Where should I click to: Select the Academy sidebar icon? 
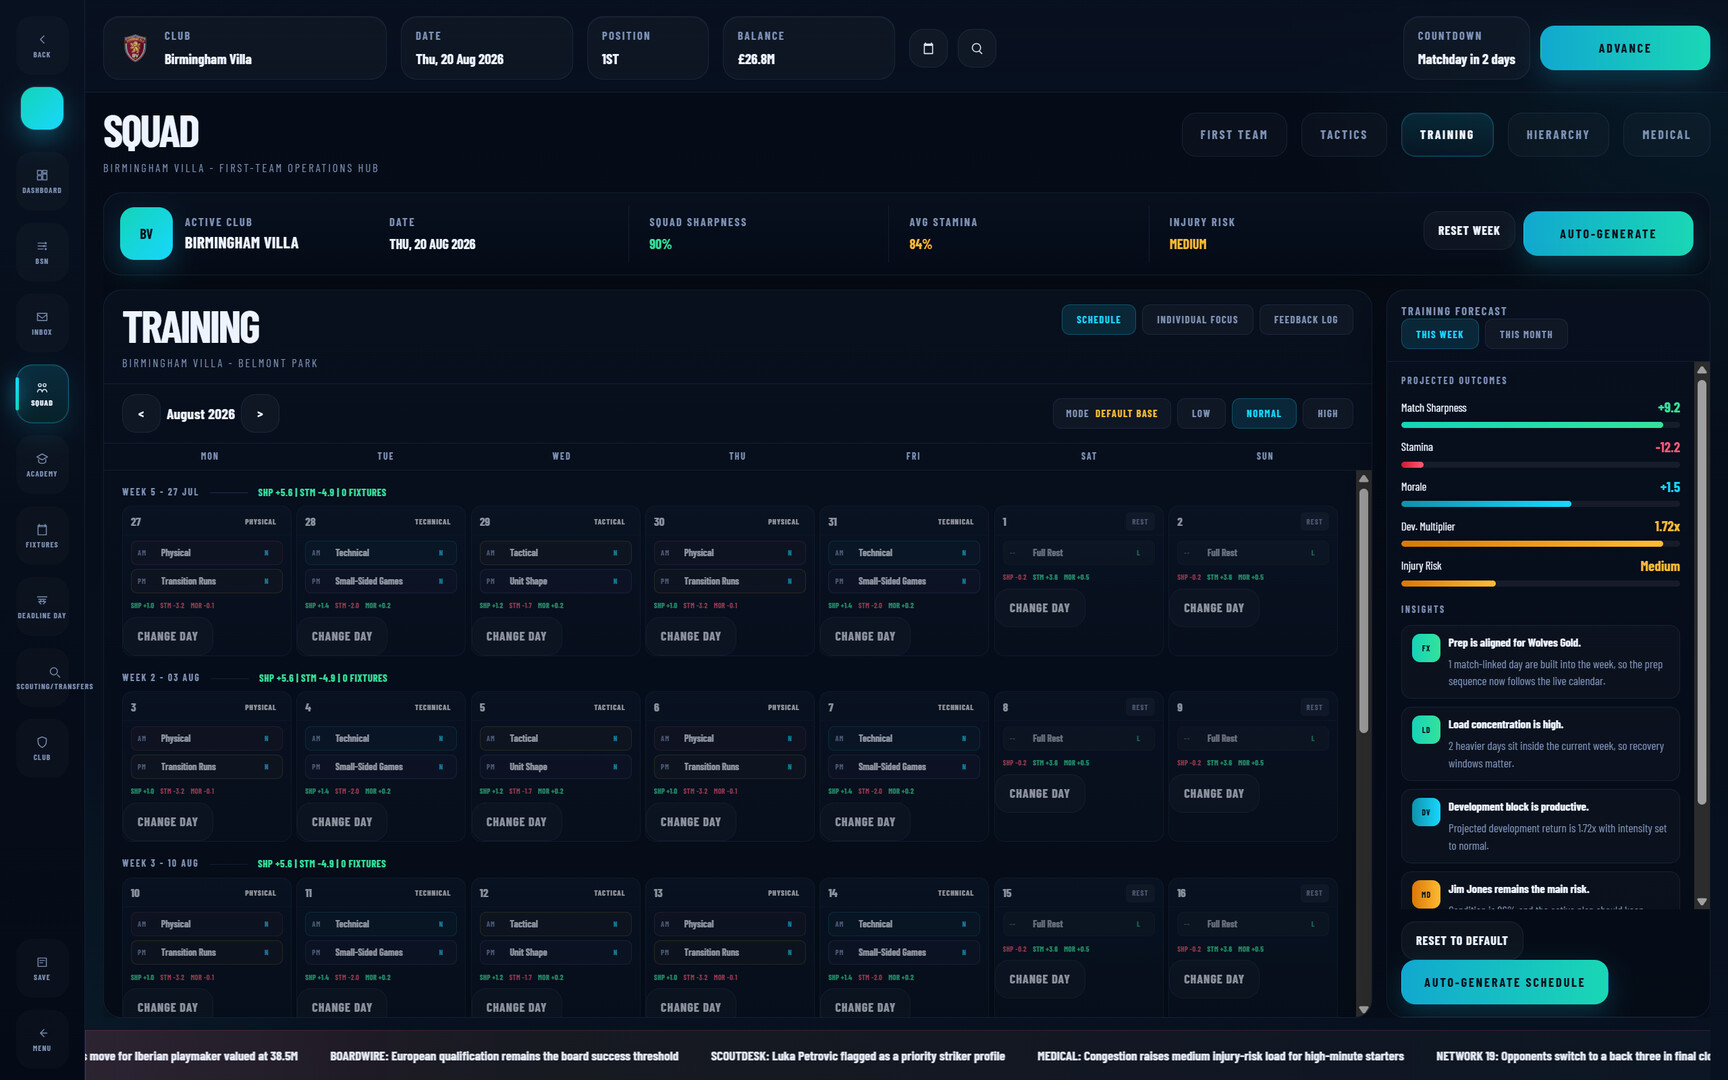41,464
